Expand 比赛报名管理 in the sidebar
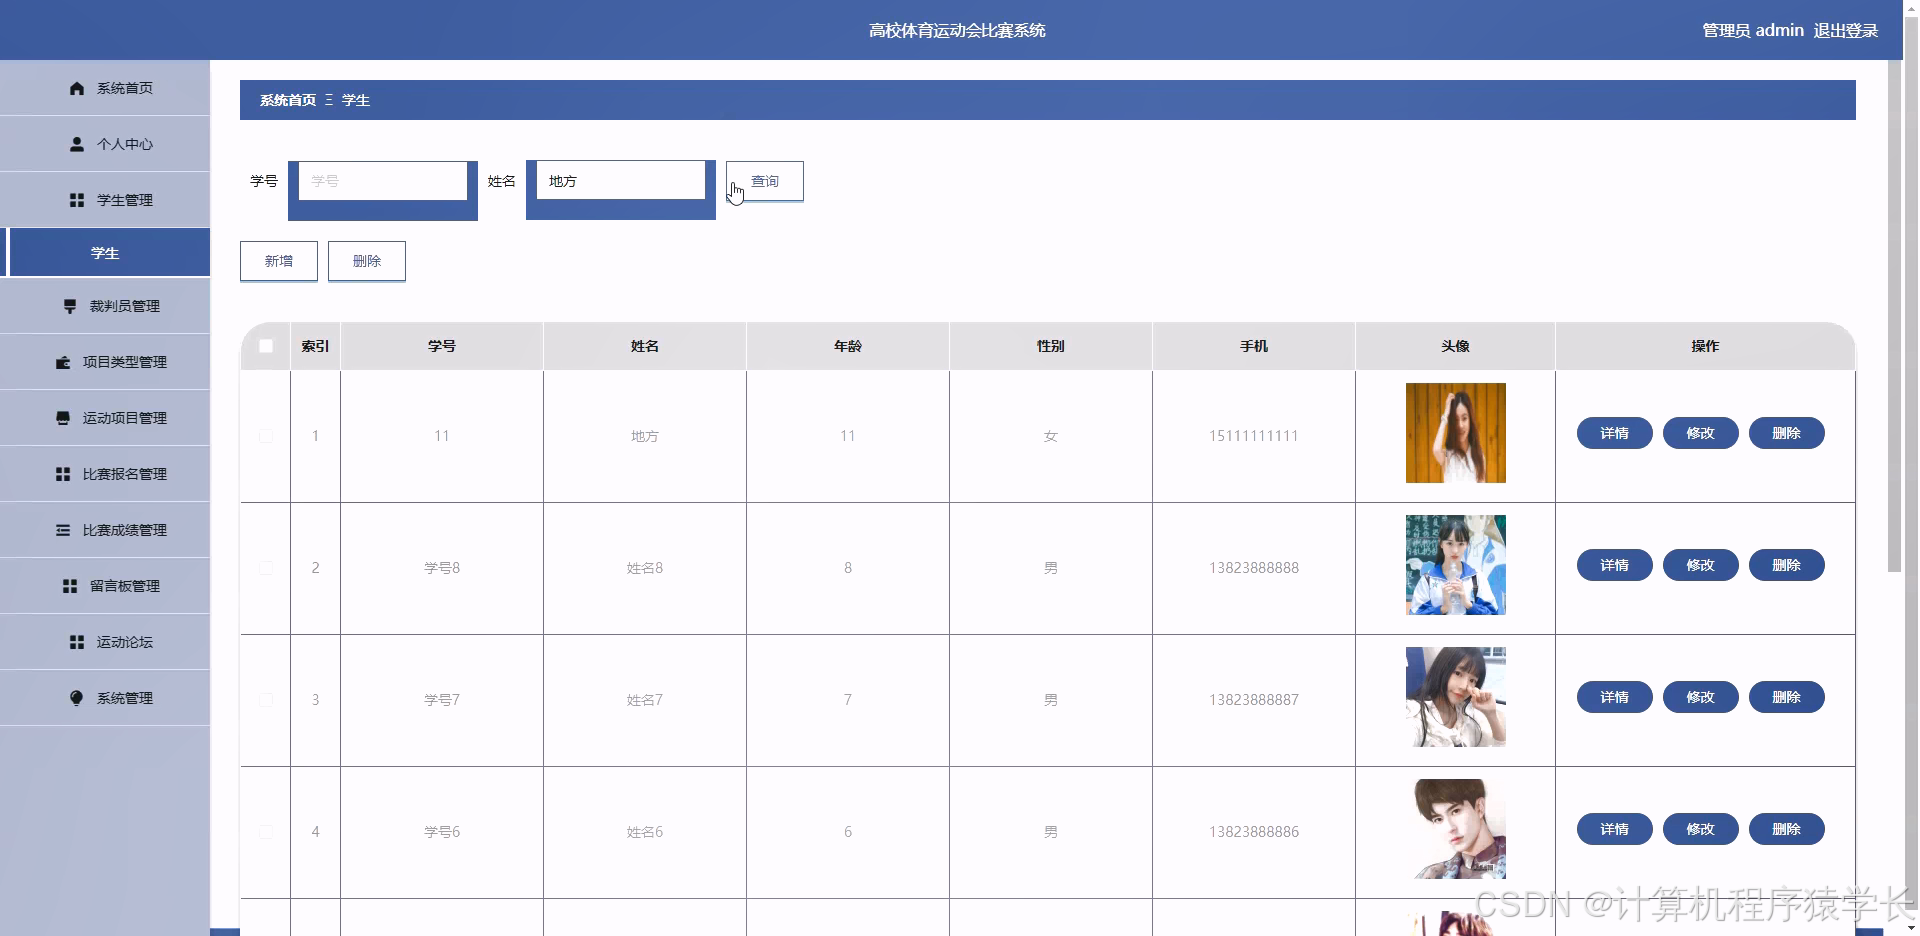 click(105, 474)
